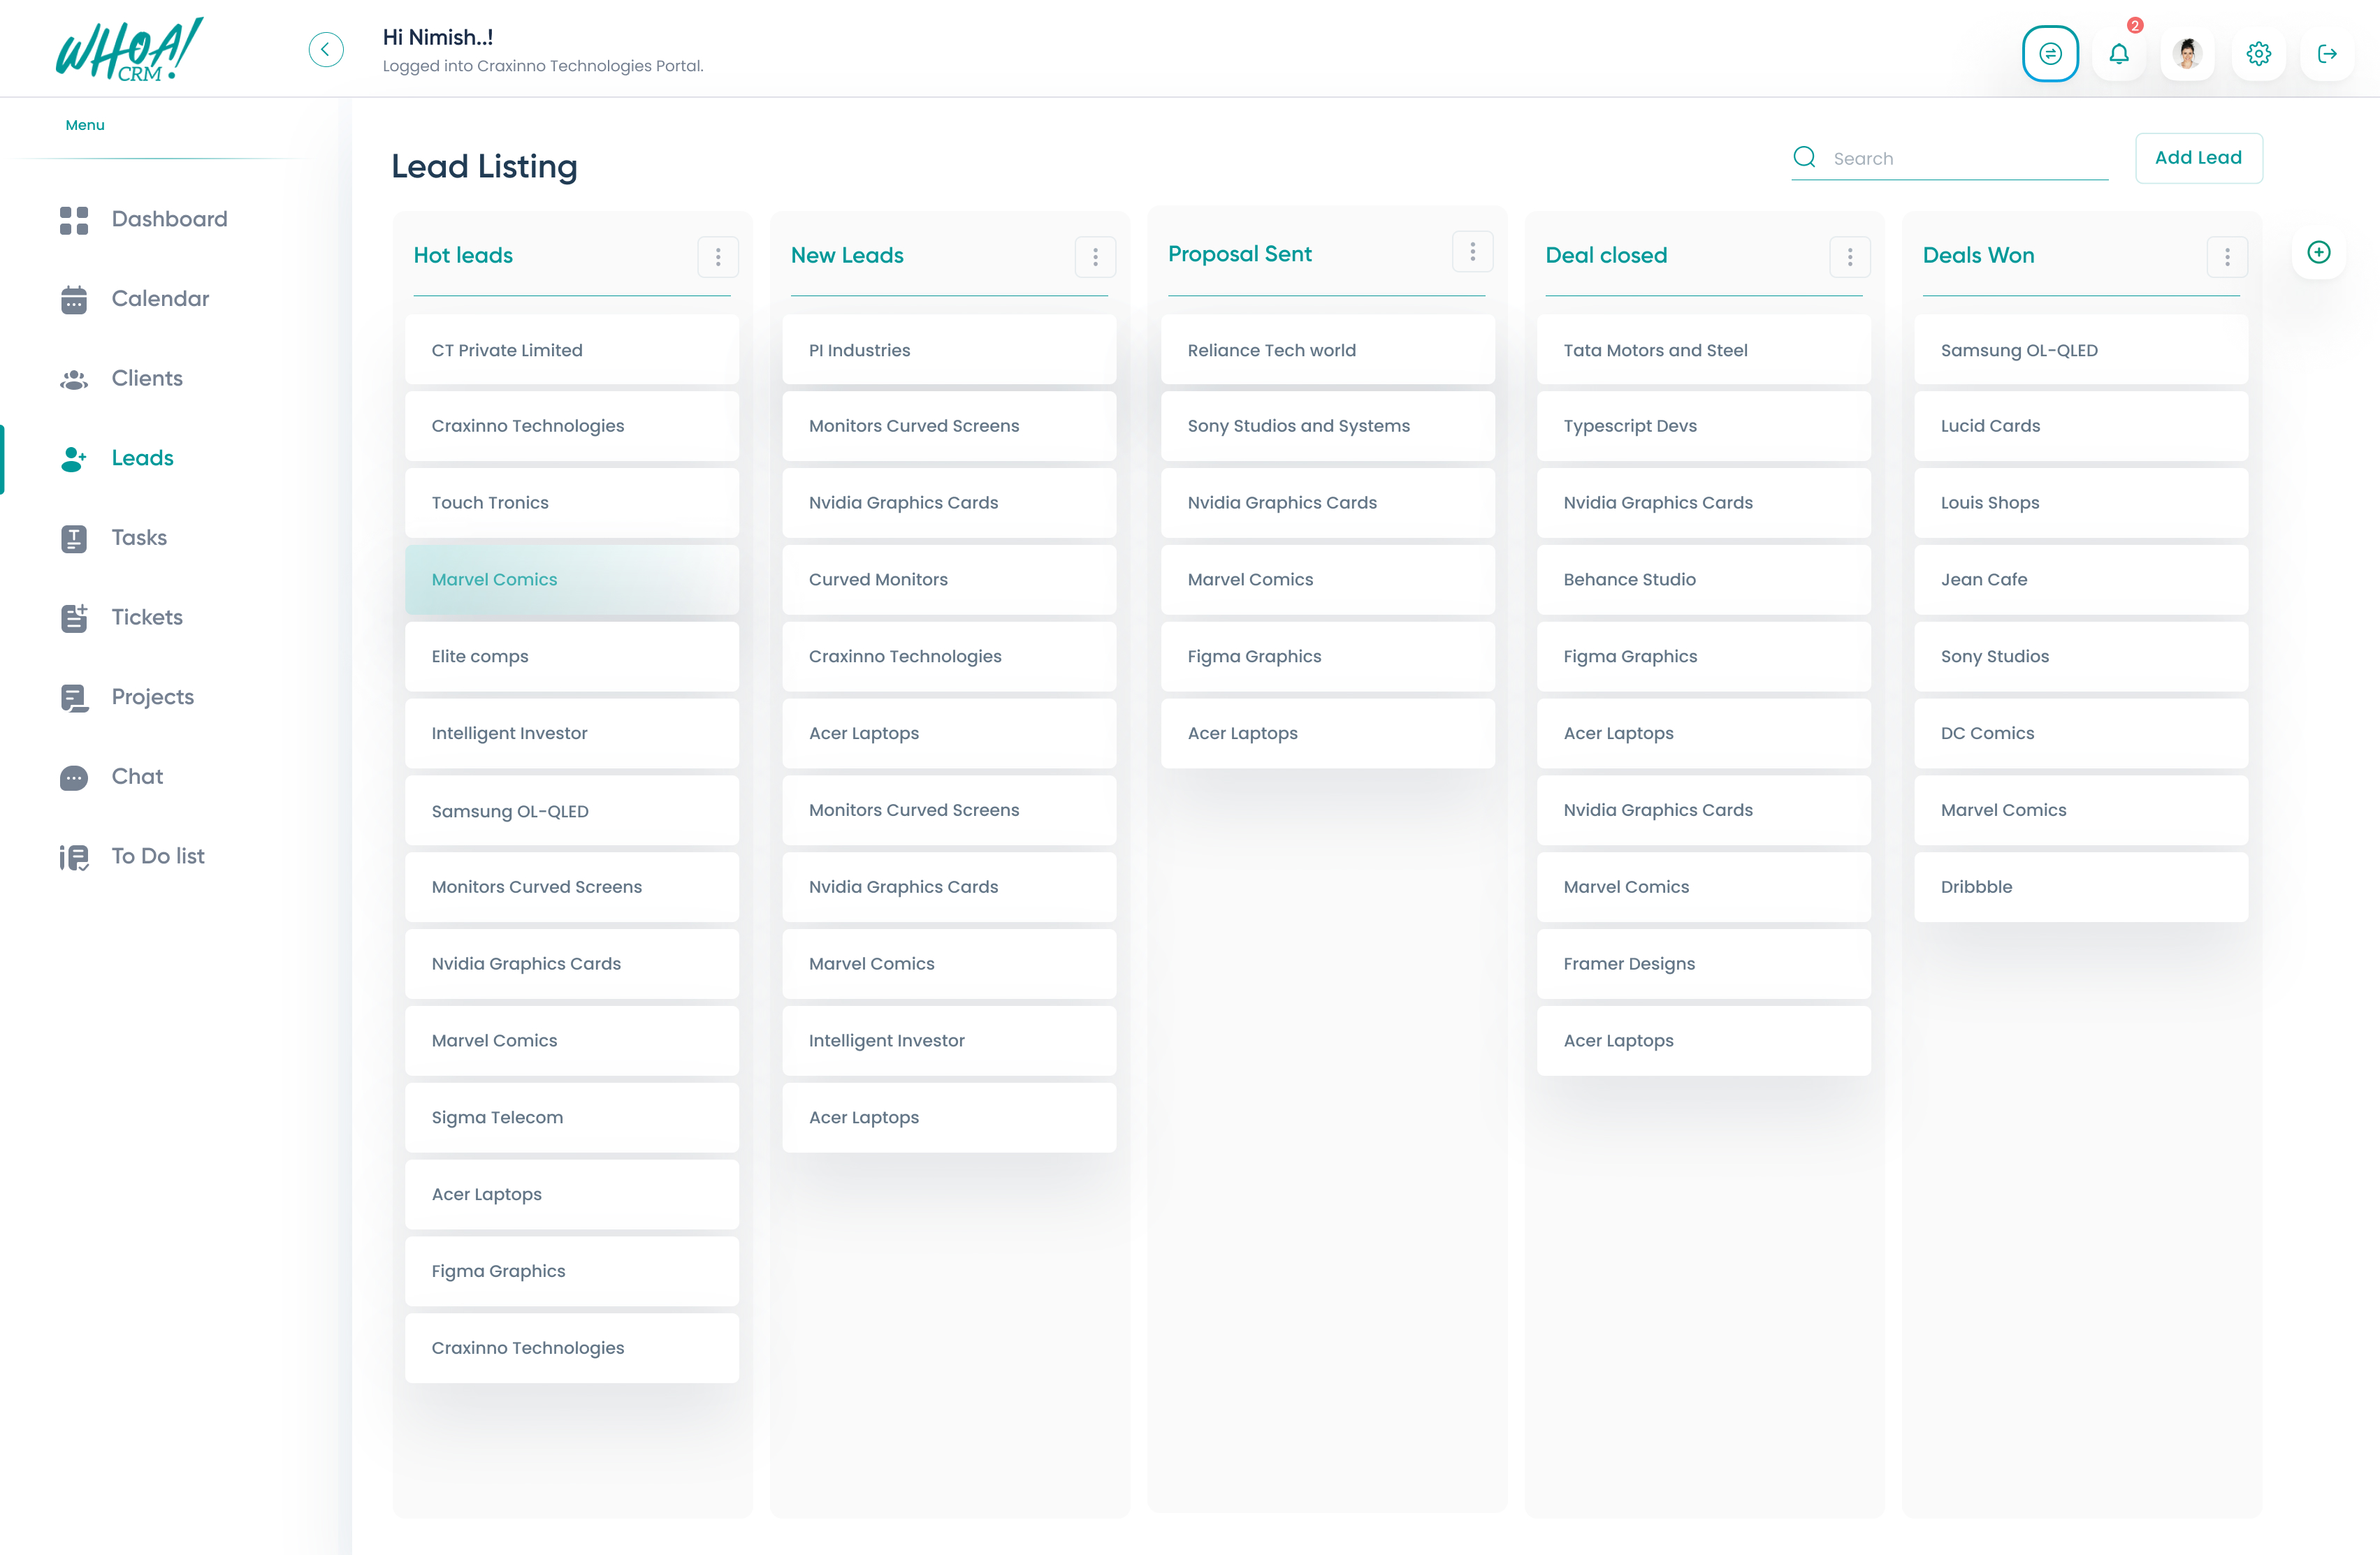Click the logout icon
The image size is (2380, 1555).
(2327, 54)
